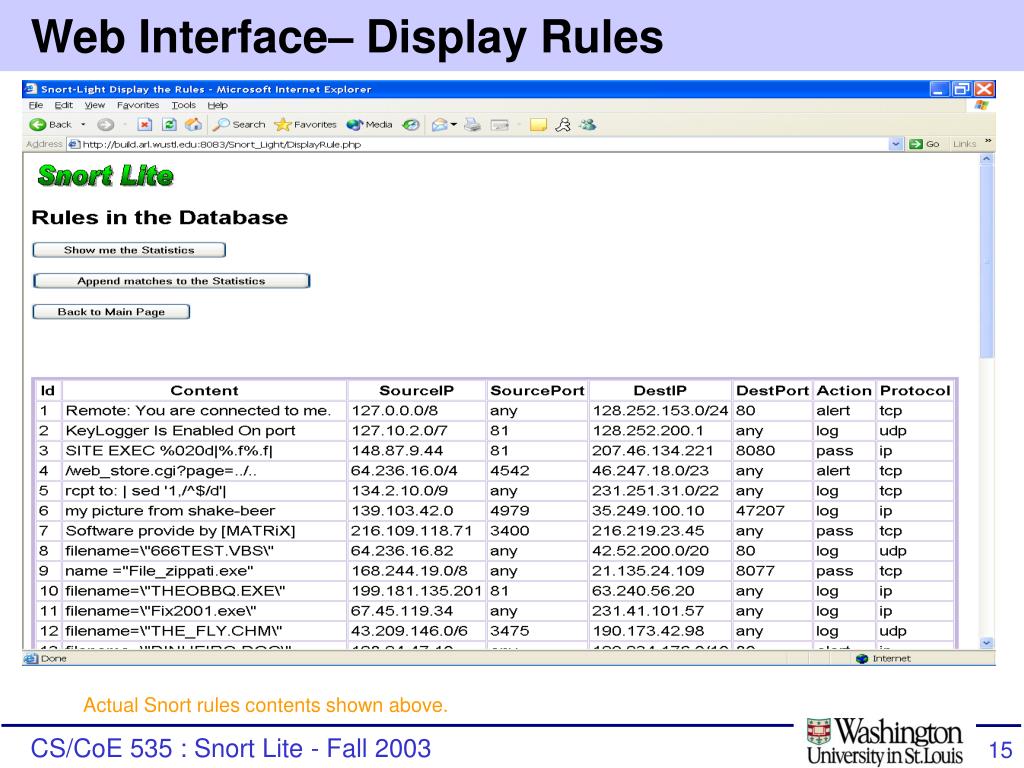
Task: Click the DestPort column header
Action: pyautogui.click(x=773, y=391)
